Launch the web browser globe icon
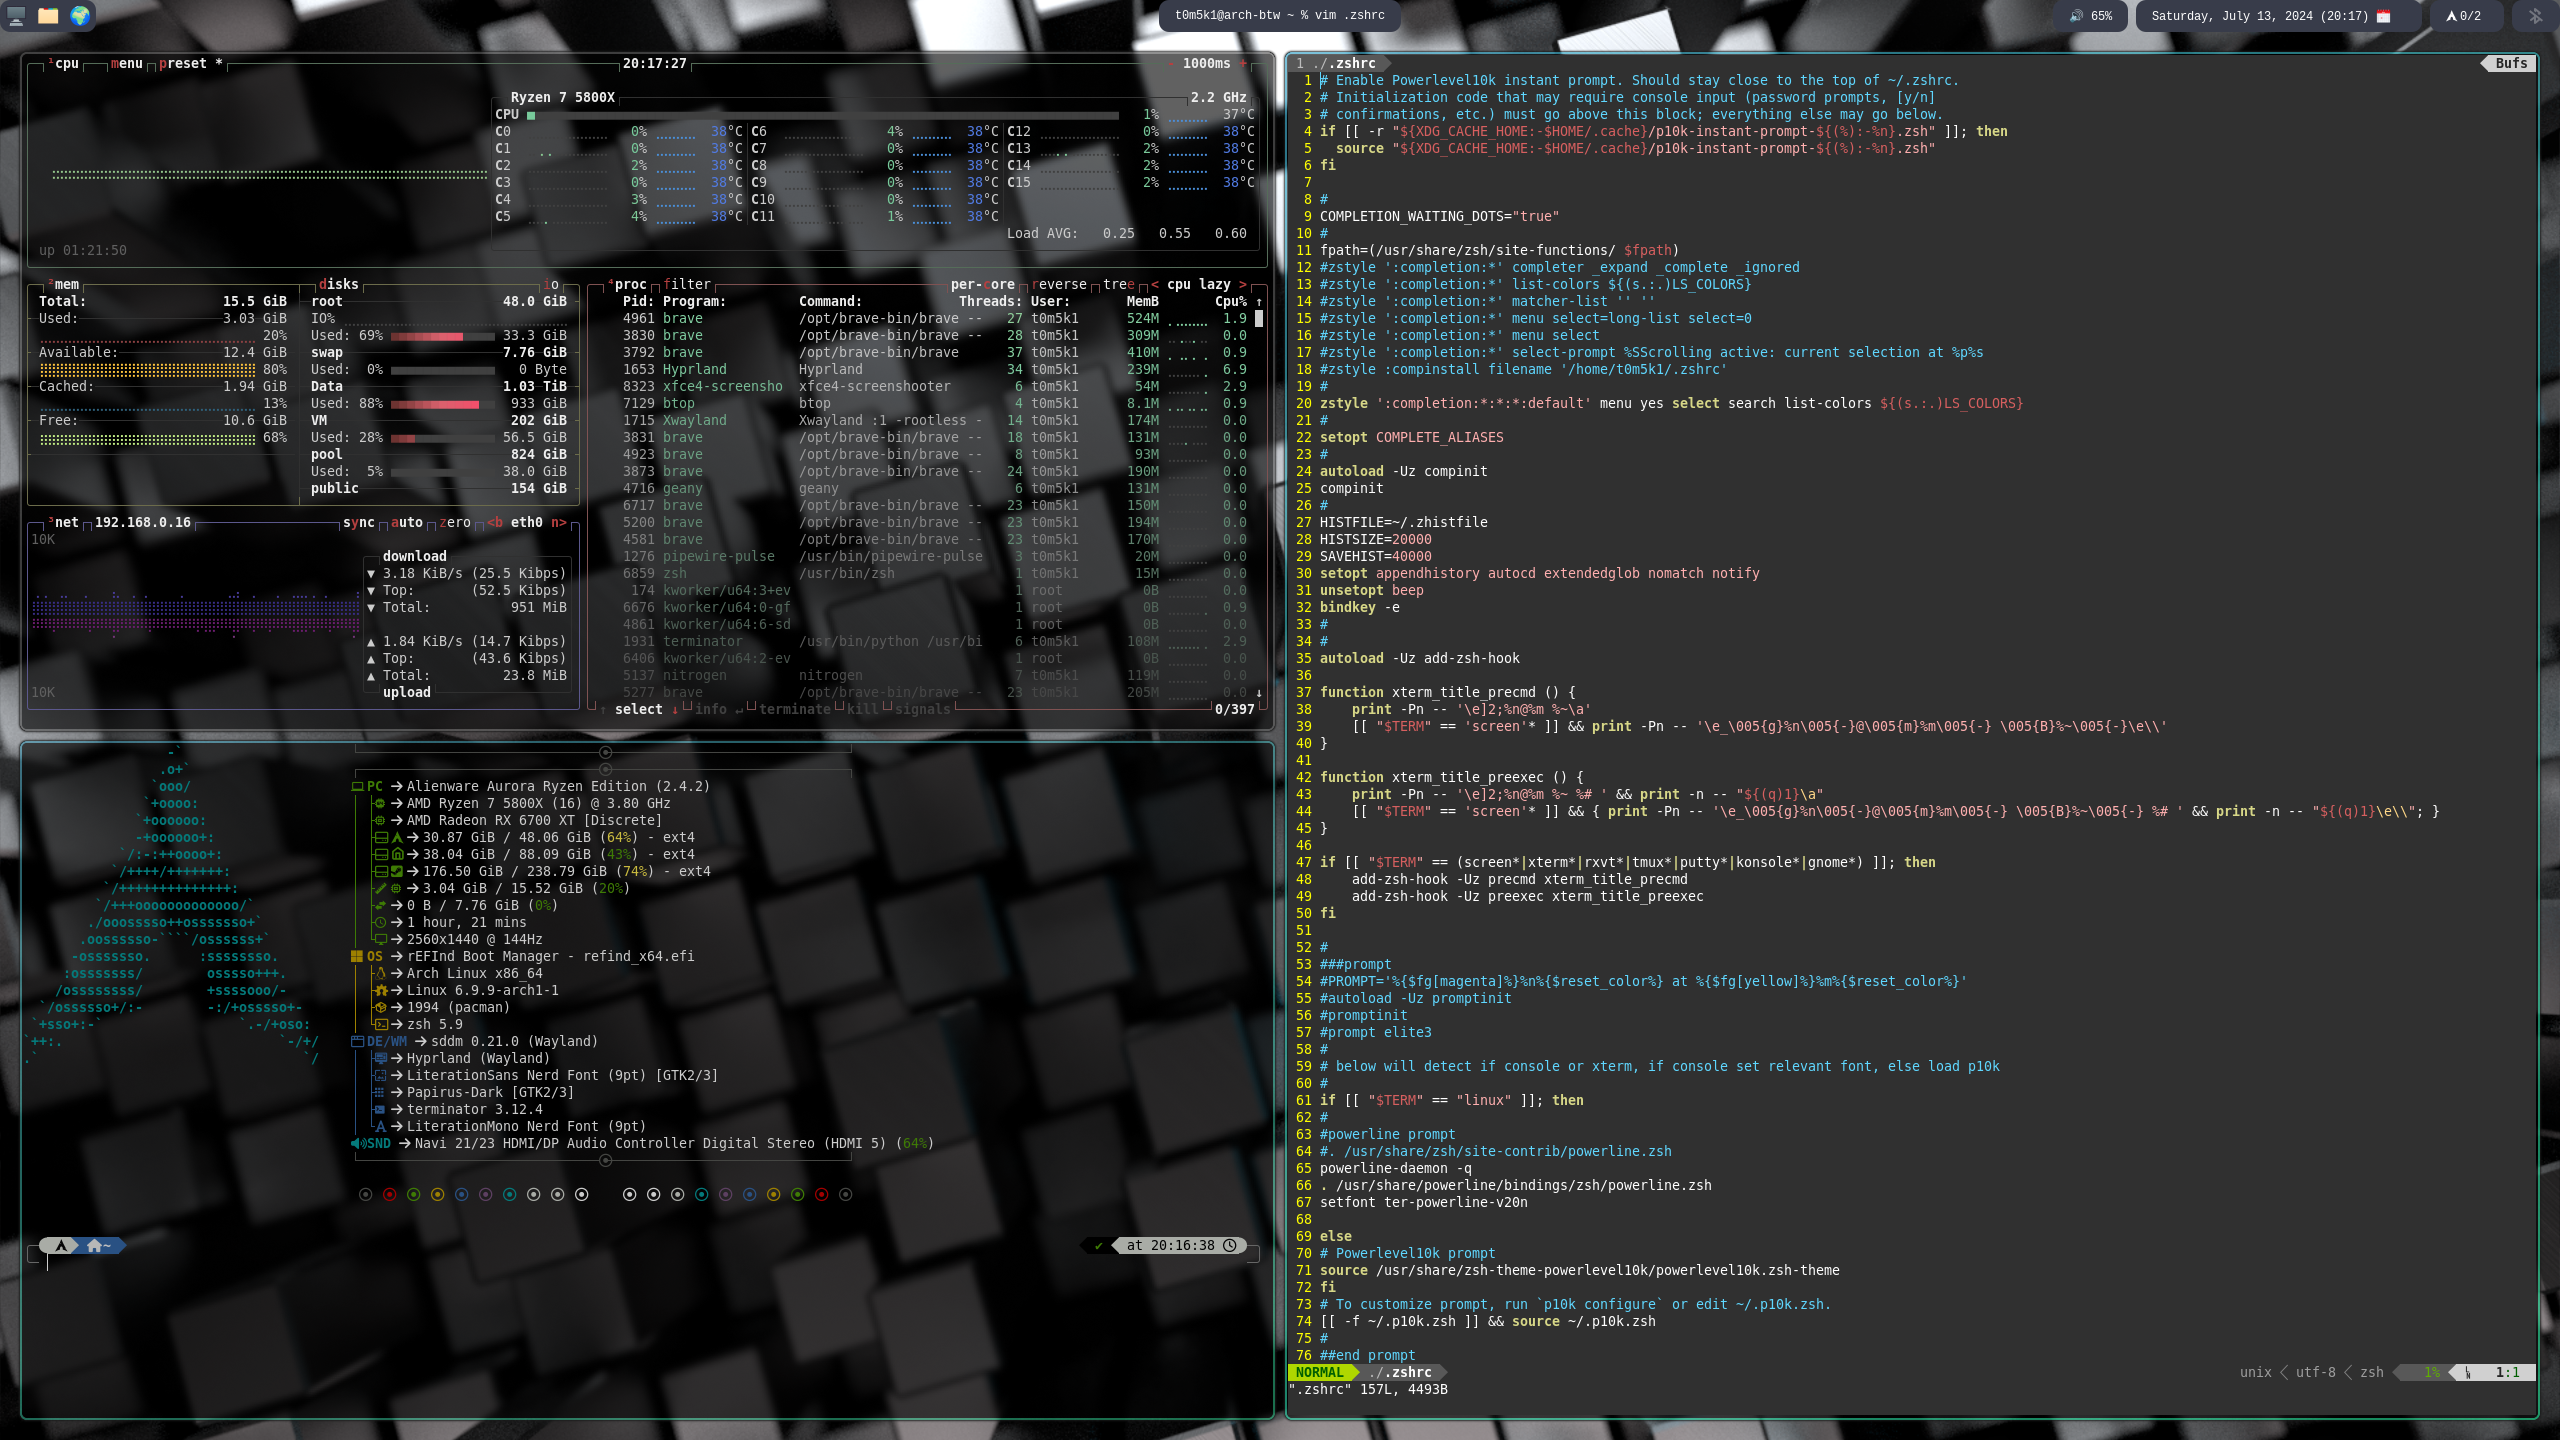The width and height of the screenshot is (2560, 1440). (x=80, y=16)
